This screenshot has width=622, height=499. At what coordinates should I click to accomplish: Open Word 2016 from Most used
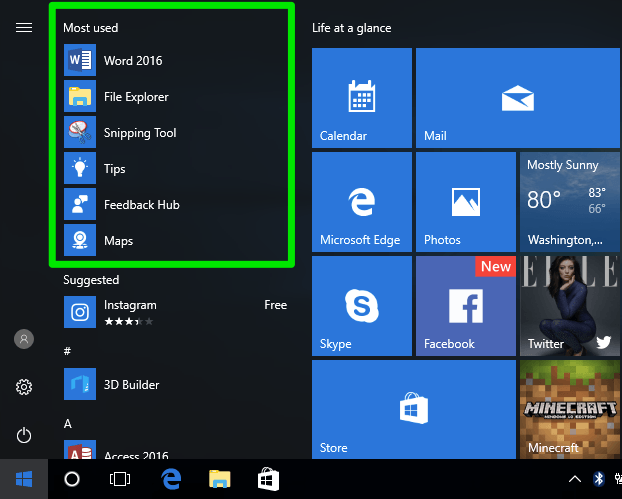click(x=132, y=61)
